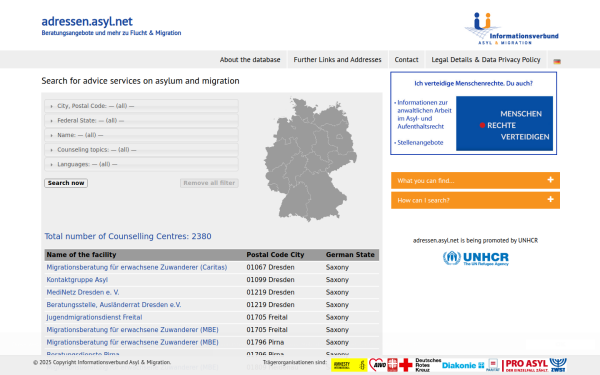Click the Informationsverbund Asyl & Migration logo

pos(511,28)
